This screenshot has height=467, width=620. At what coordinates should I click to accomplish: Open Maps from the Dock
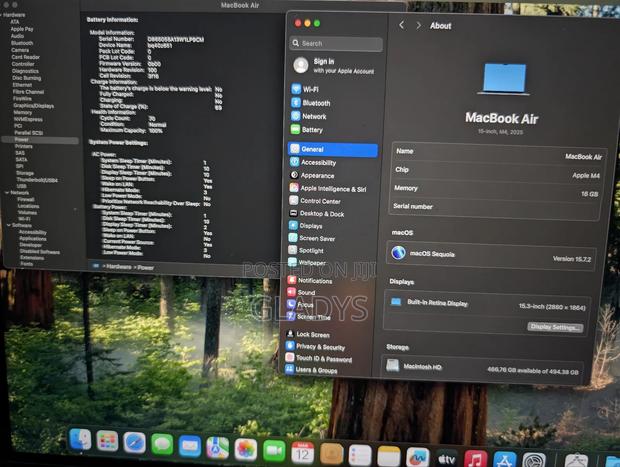(217, 448)
